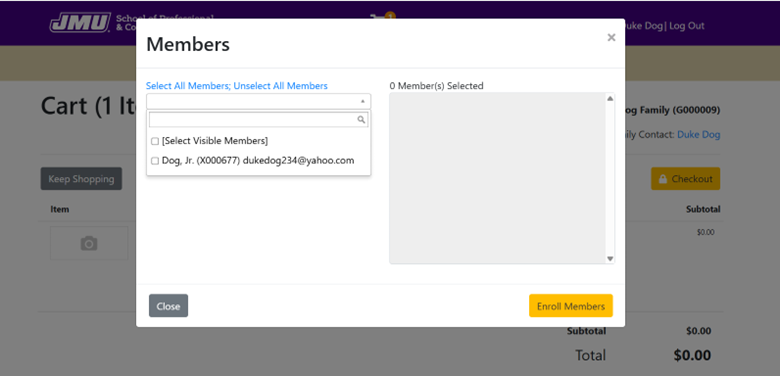Click the 0 Member(s) Selected text

436,86
